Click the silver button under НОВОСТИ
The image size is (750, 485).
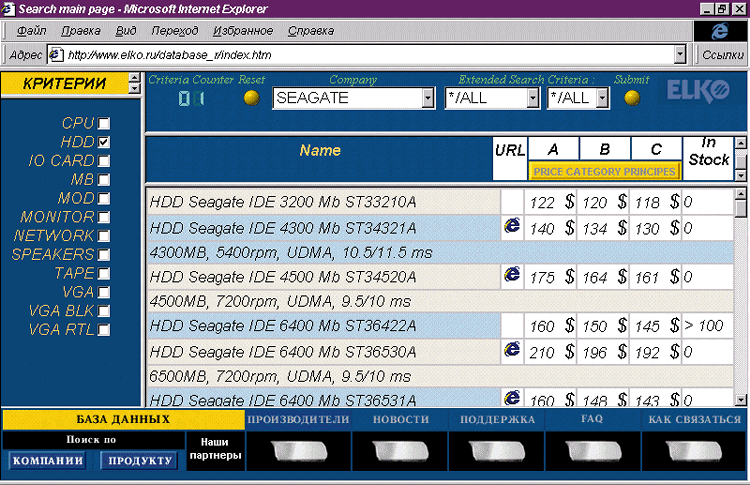[400, 451]
